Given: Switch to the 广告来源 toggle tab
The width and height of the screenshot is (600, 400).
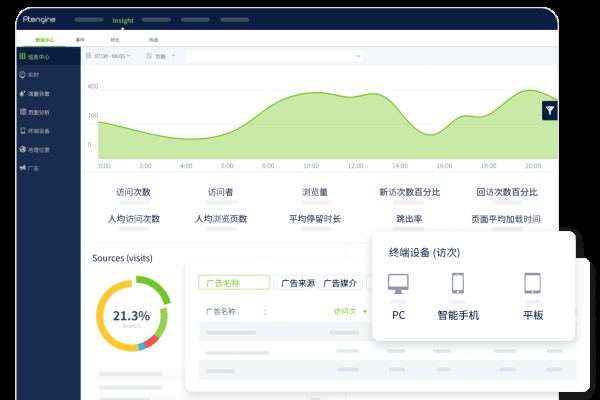Looking at the screenshot, I should [x=296, y=283].
